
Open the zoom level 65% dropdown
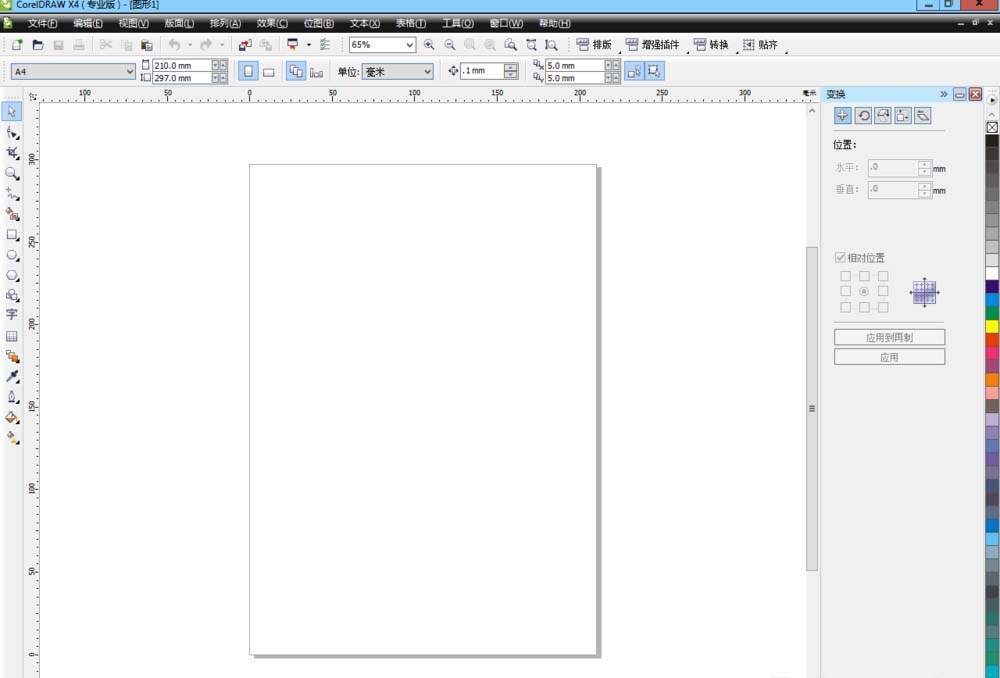coord(410,45)
